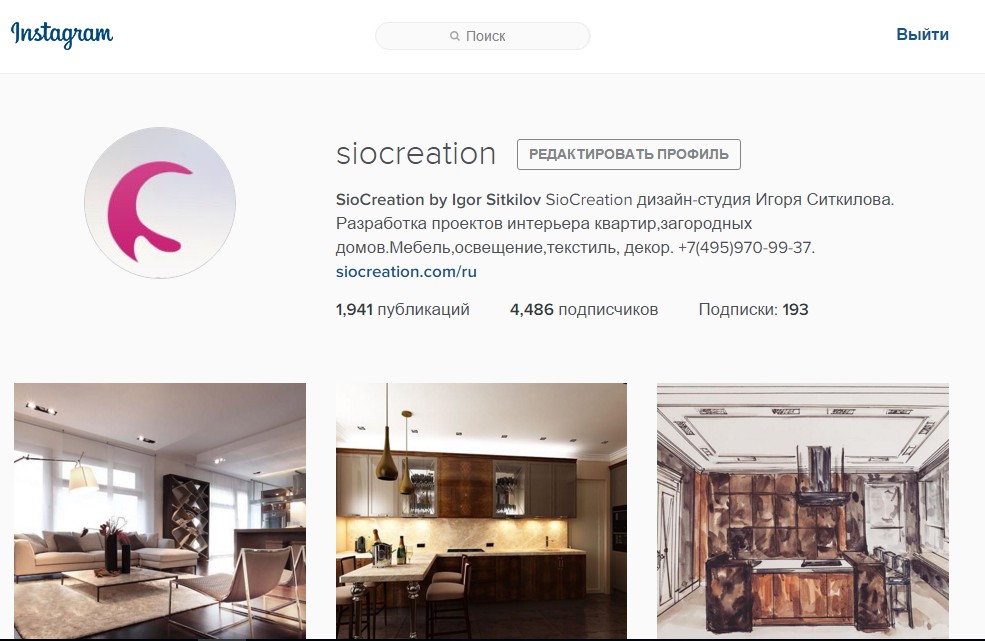
Task: Open the siocreation.com/ru website link
Action: pos(406,271)
